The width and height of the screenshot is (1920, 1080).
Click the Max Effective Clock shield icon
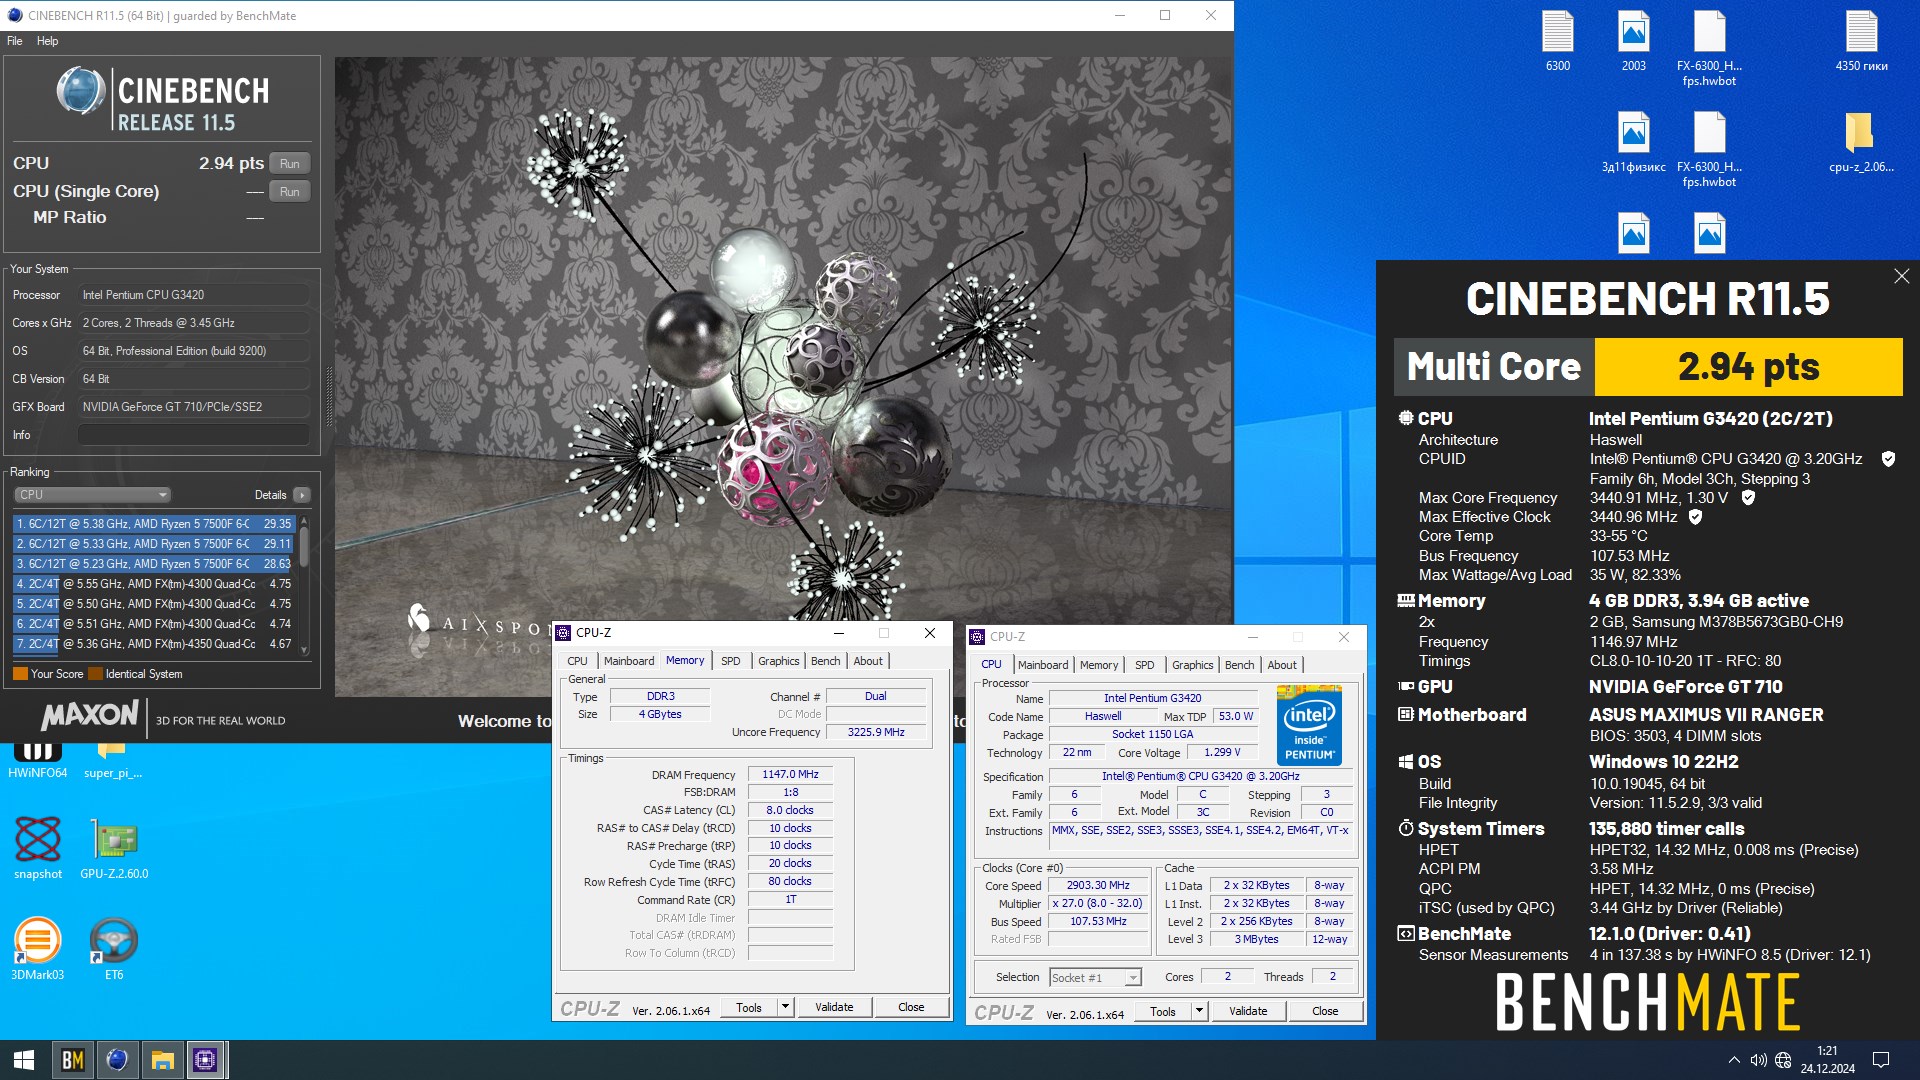point(1695,517)
